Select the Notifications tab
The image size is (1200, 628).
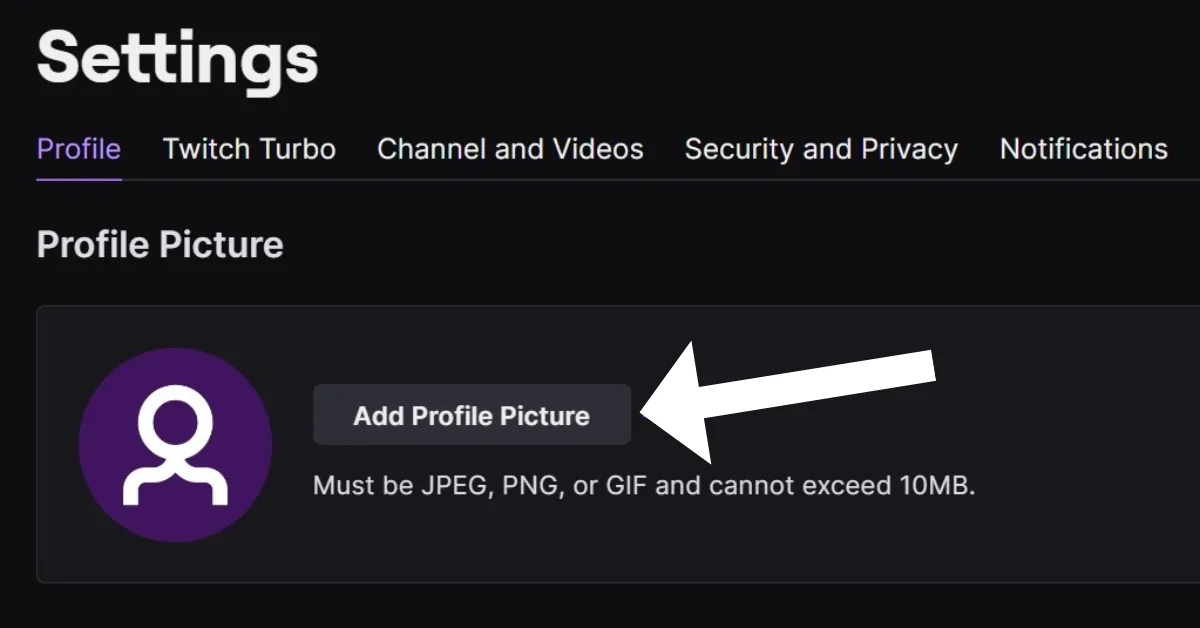click(1084, 149)
